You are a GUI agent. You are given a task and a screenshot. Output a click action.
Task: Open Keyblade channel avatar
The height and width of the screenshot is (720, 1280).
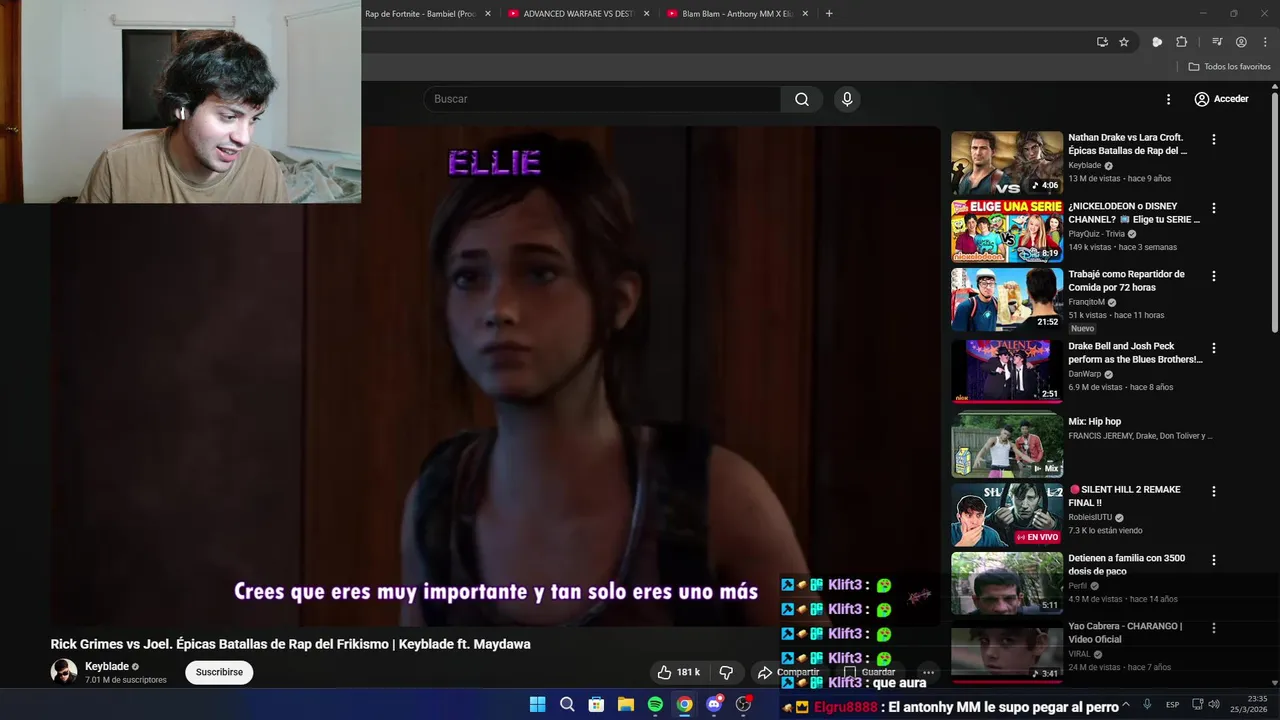pyautogui.click(x=64, y=672)
